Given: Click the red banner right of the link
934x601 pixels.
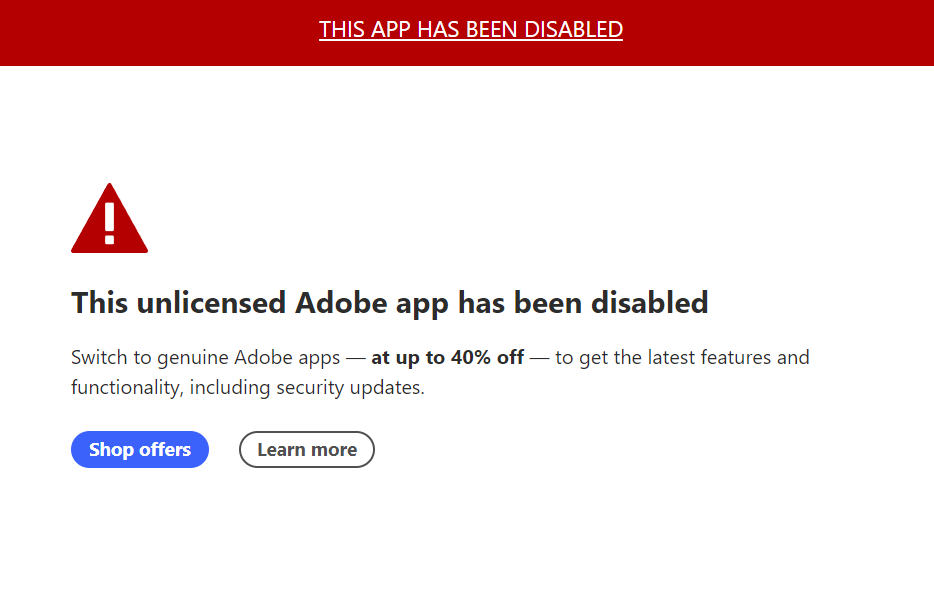Looking at the screenshot, I should 779,33.
